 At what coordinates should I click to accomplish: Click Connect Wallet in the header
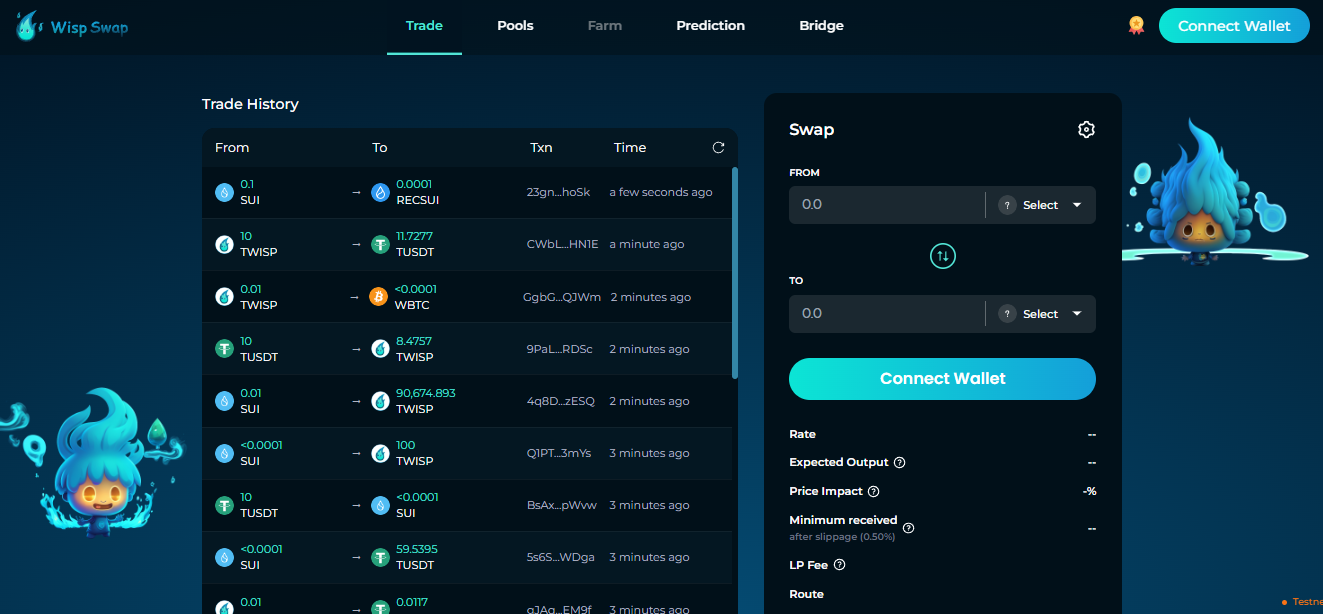point(1233,26)
